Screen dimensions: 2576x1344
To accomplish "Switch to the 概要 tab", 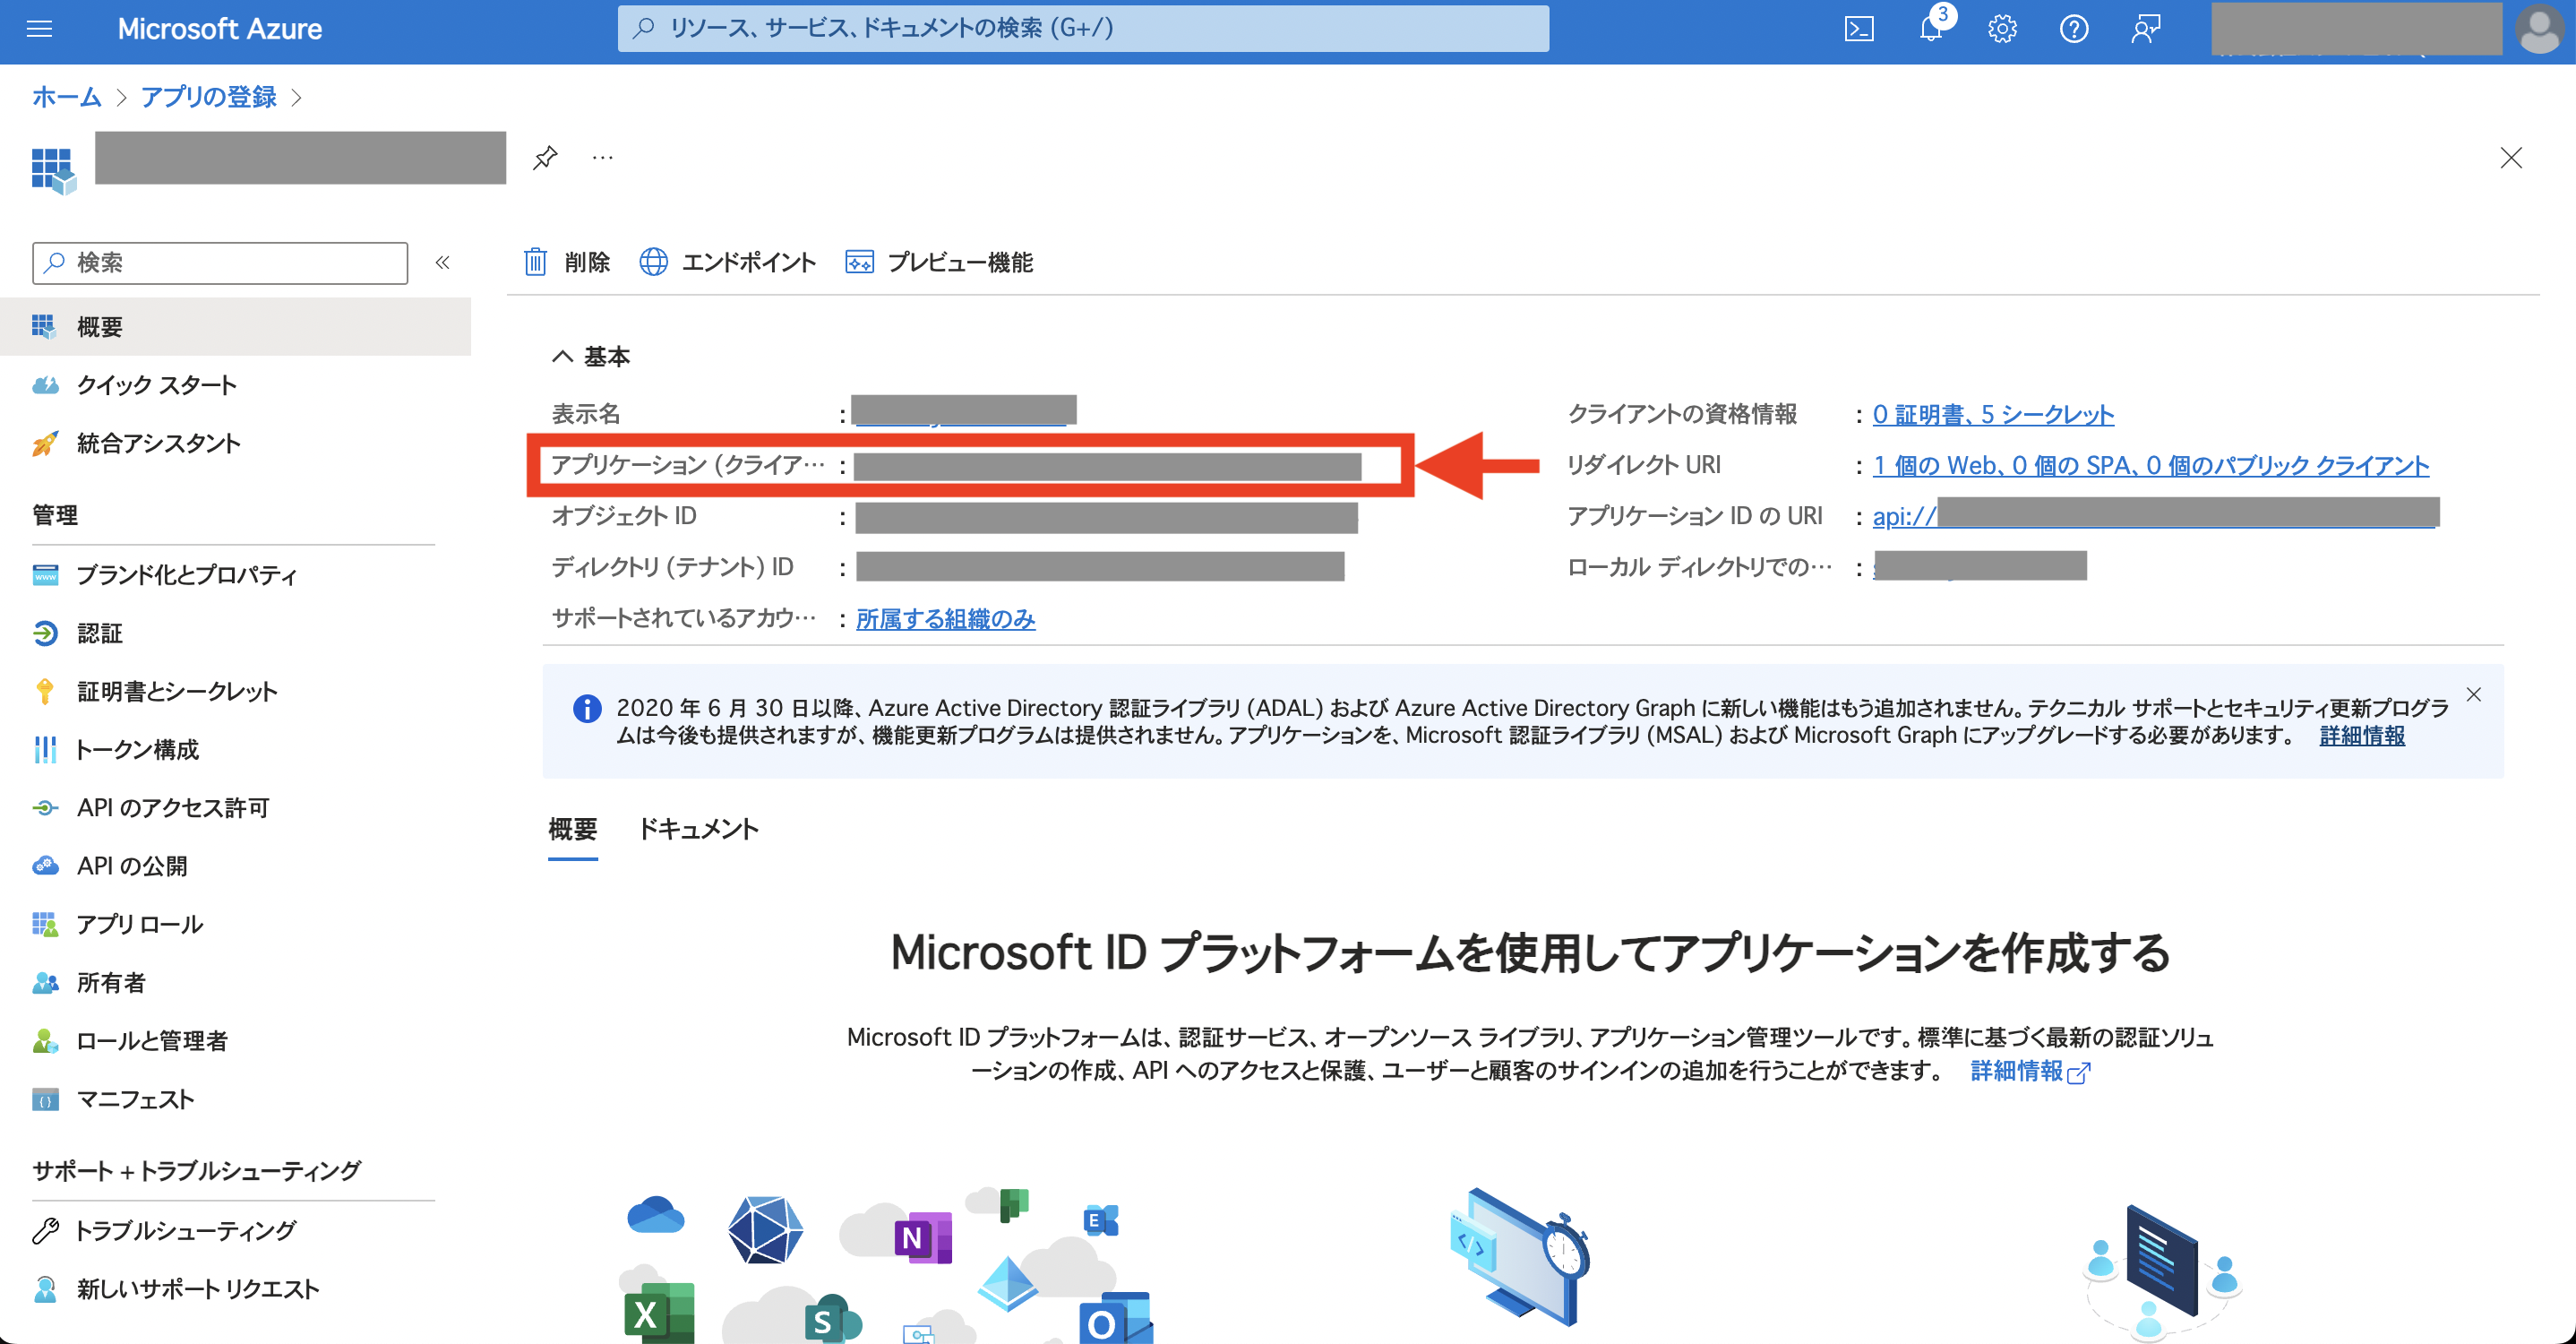I will 573,829.
